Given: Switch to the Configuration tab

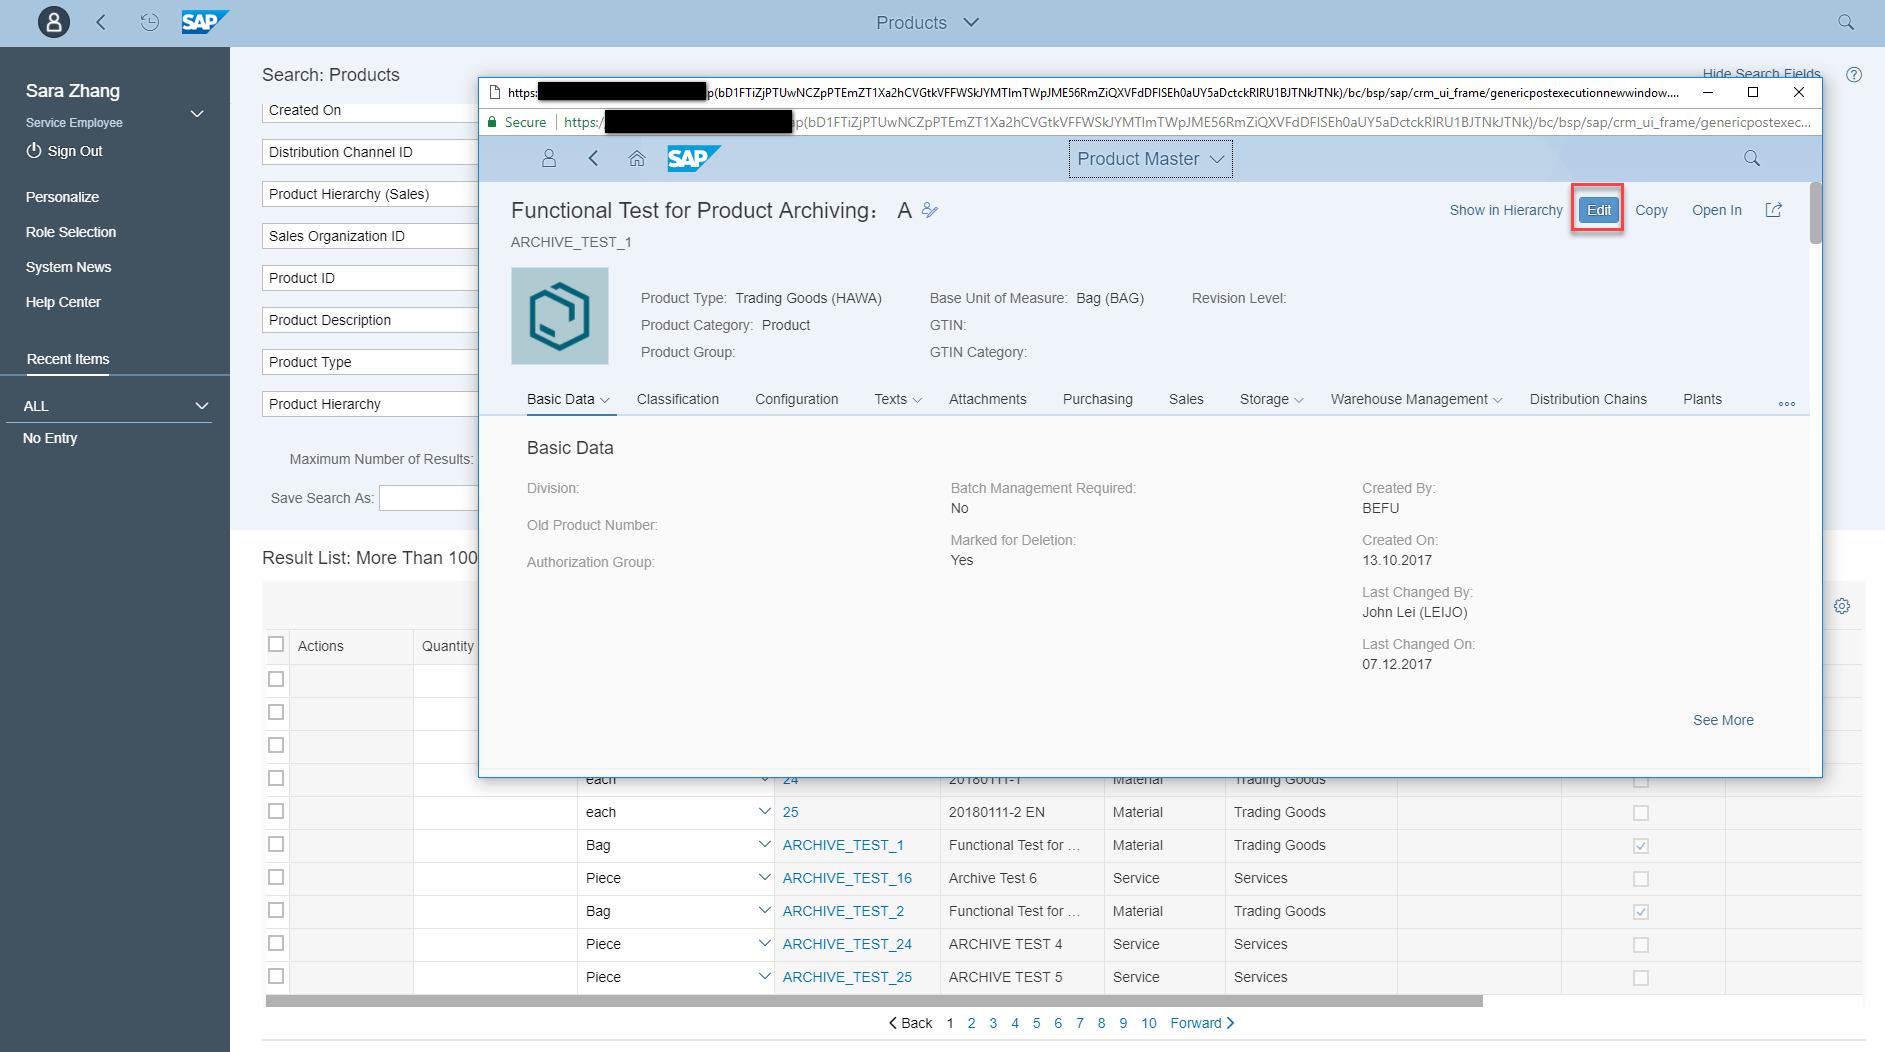Looking at the screenshot, I should click(797, 399).
